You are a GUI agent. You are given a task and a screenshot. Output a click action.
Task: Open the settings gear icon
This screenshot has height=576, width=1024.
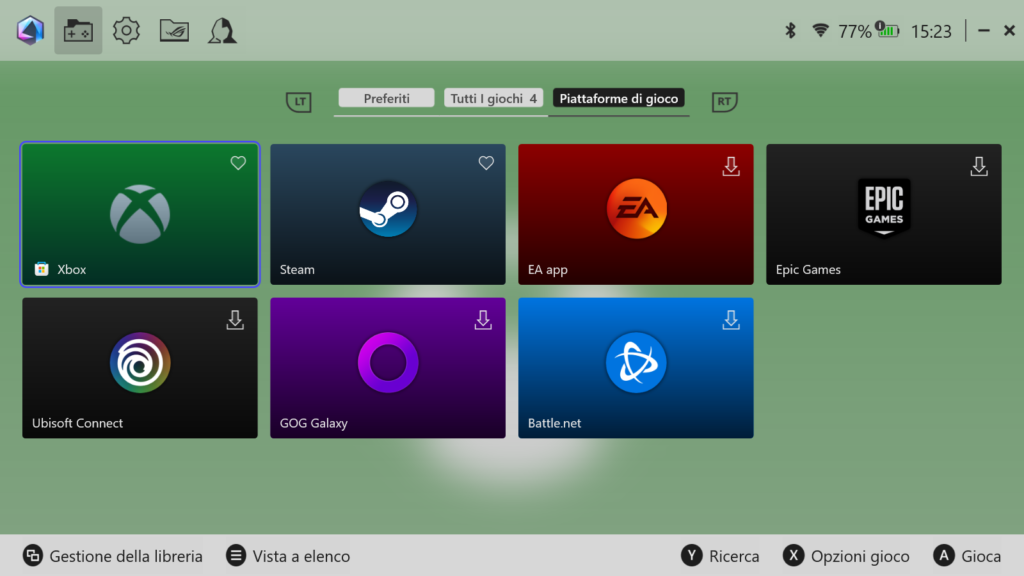tap(126, 31)
